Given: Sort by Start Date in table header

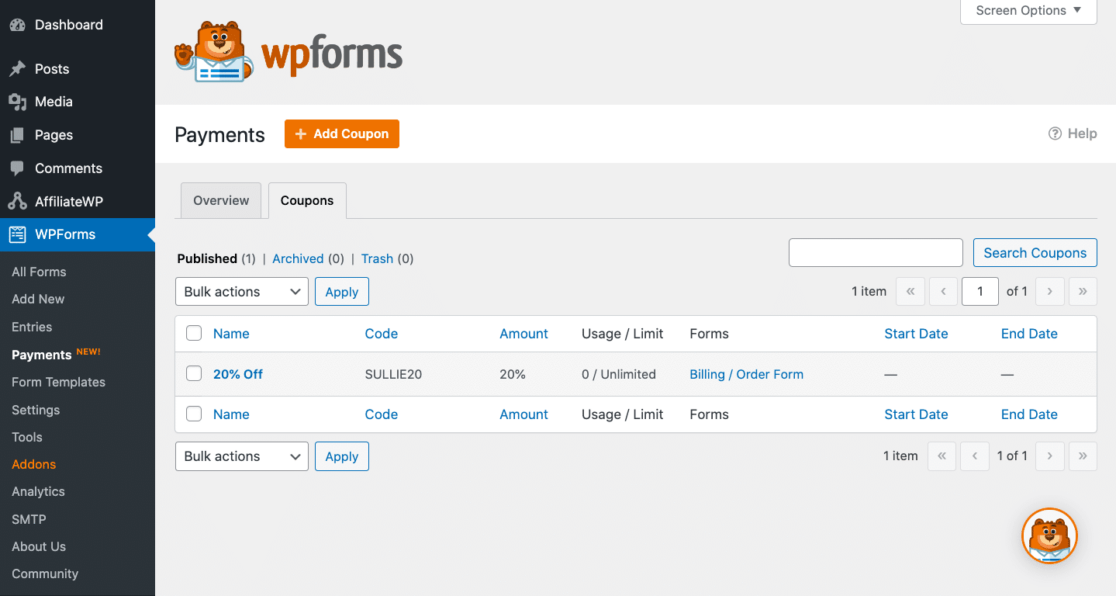Looking at the screenshot, I should pos(916,333).
